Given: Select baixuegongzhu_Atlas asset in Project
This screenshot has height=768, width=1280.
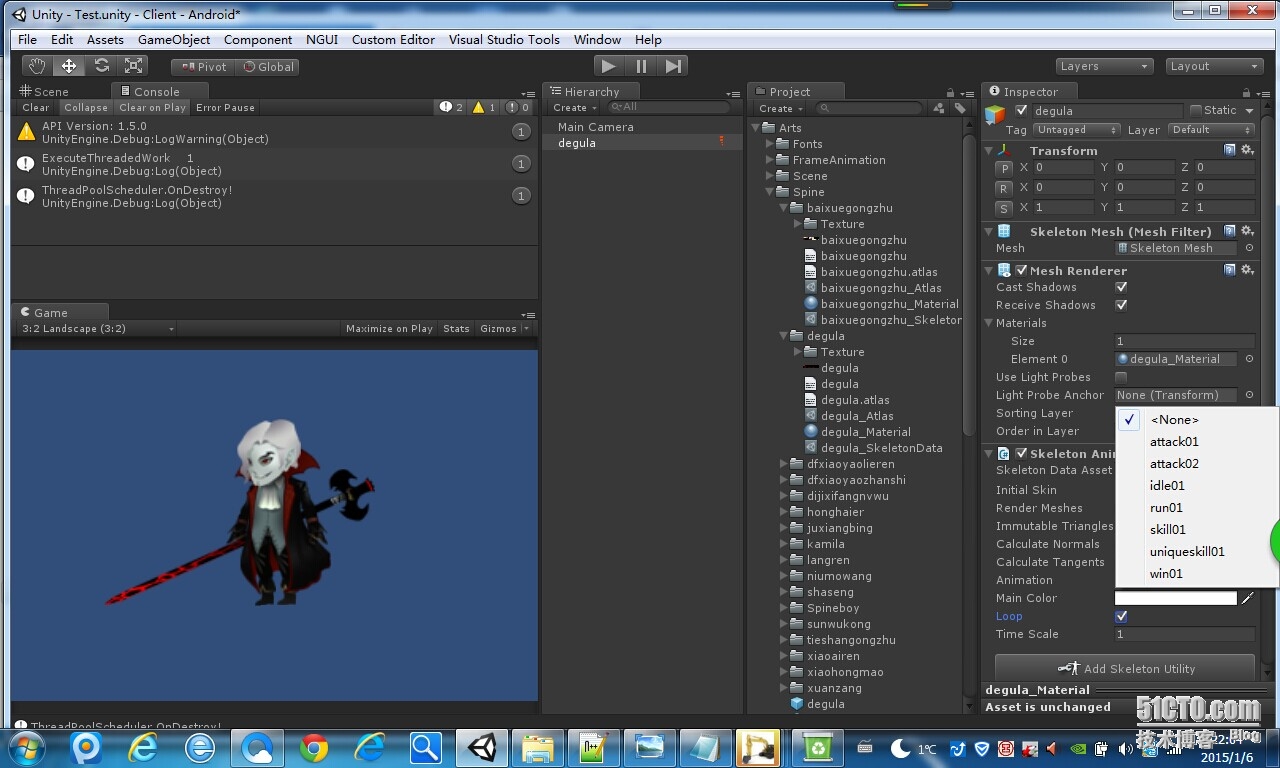Looking at the screenshot, I should [880, 288].
